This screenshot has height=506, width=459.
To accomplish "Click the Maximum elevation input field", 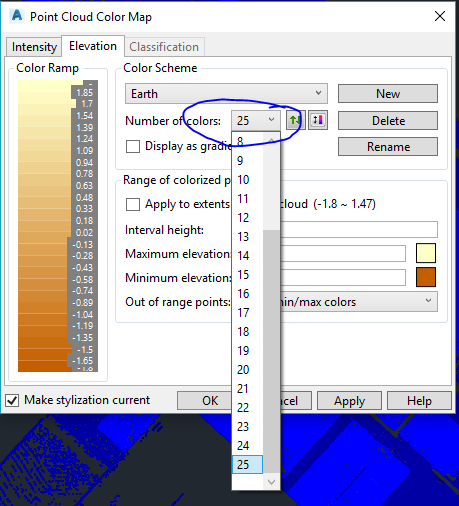I will tap(343, 254).
